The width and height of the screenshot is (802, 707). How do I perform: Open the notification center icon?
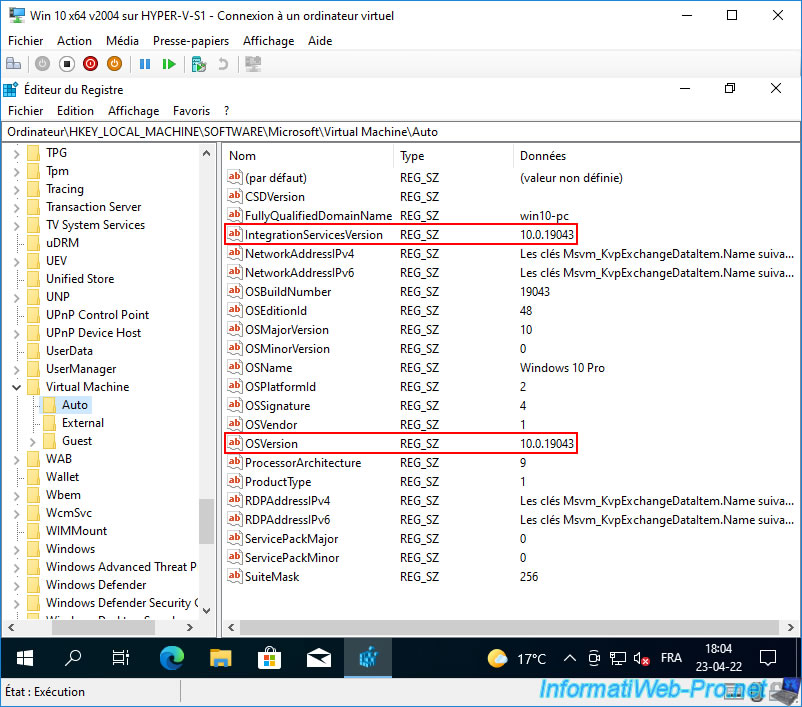point(768,658)
